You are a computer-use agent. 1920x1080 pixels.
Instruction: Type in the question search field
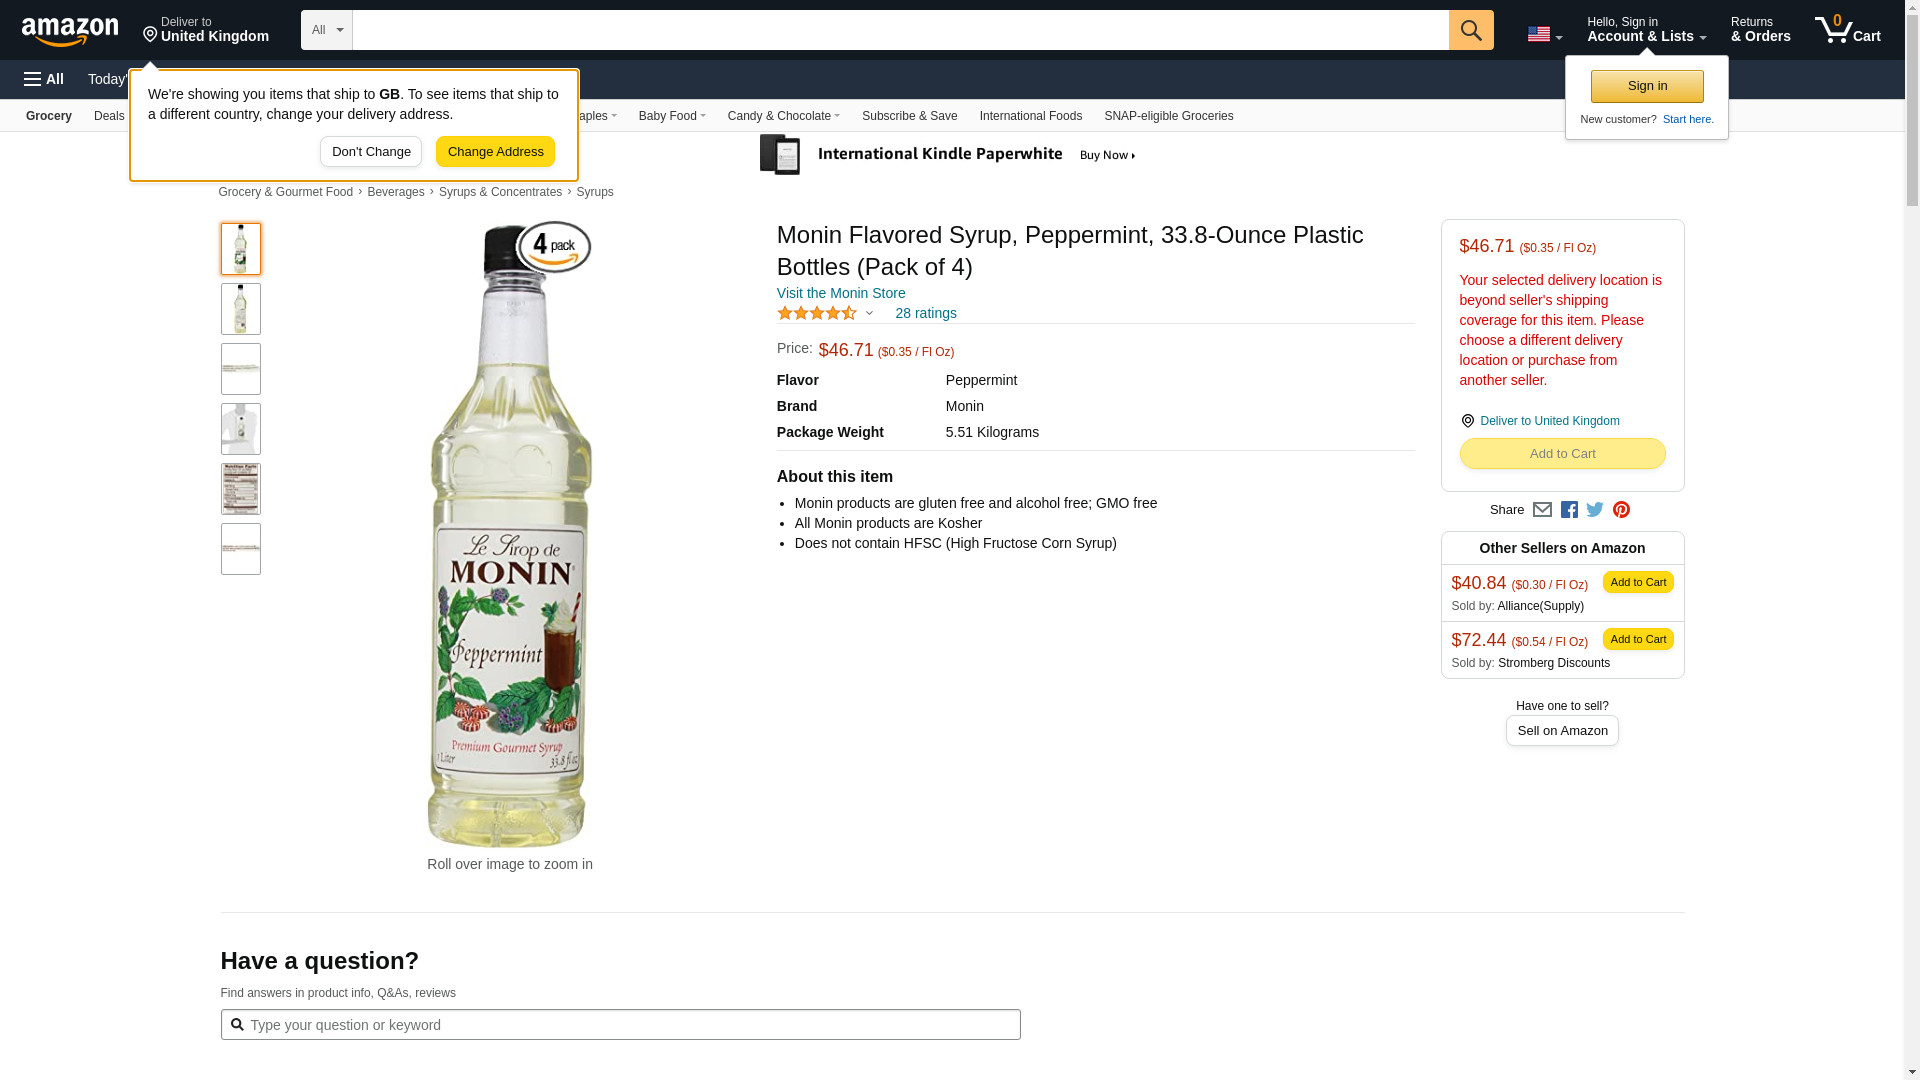point(630,1025)
